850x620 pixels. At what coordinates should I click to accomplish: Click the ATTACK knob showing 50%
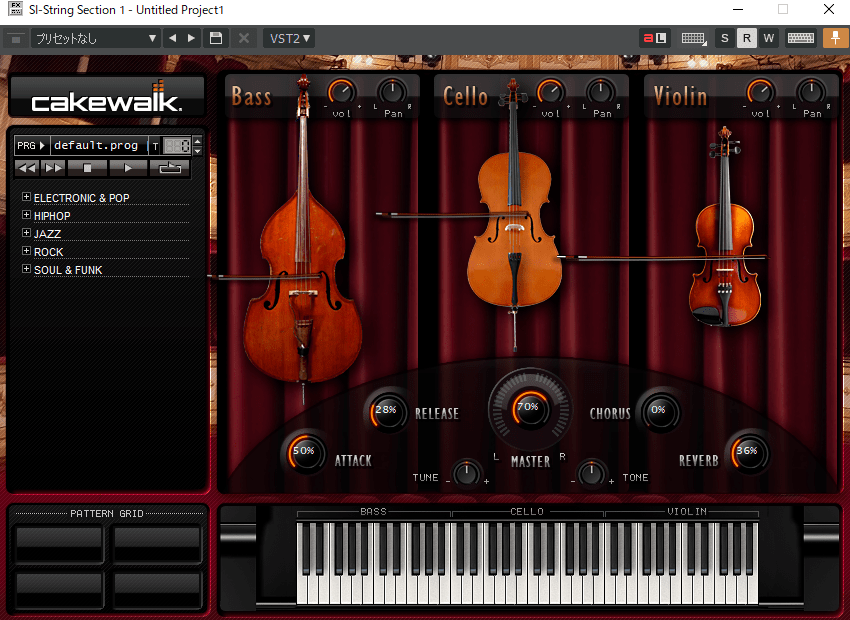(x=305, y=452)
